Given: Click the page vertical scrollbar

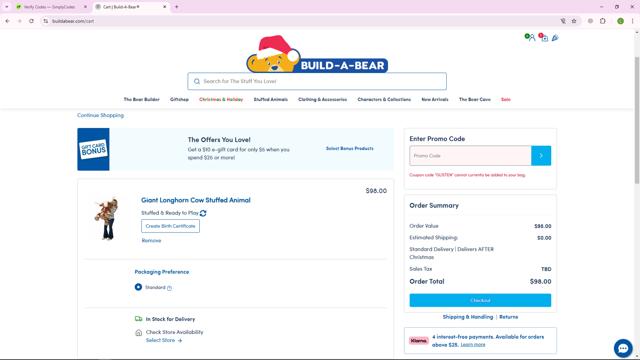Looking at the screenshot, I should coord(637,120).
